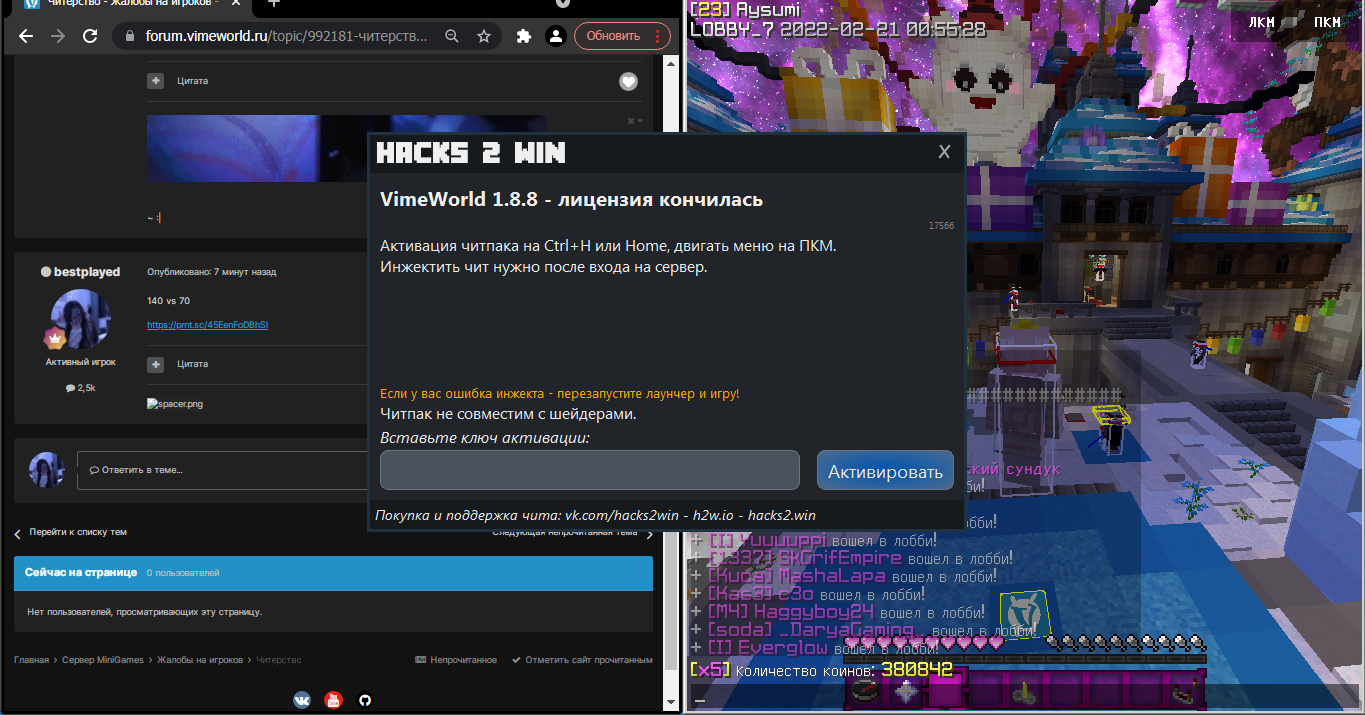The height and width of the screenshot is (715, 1365).
Task: Click Цитата on the top post
Action: [x=193, y=81]
